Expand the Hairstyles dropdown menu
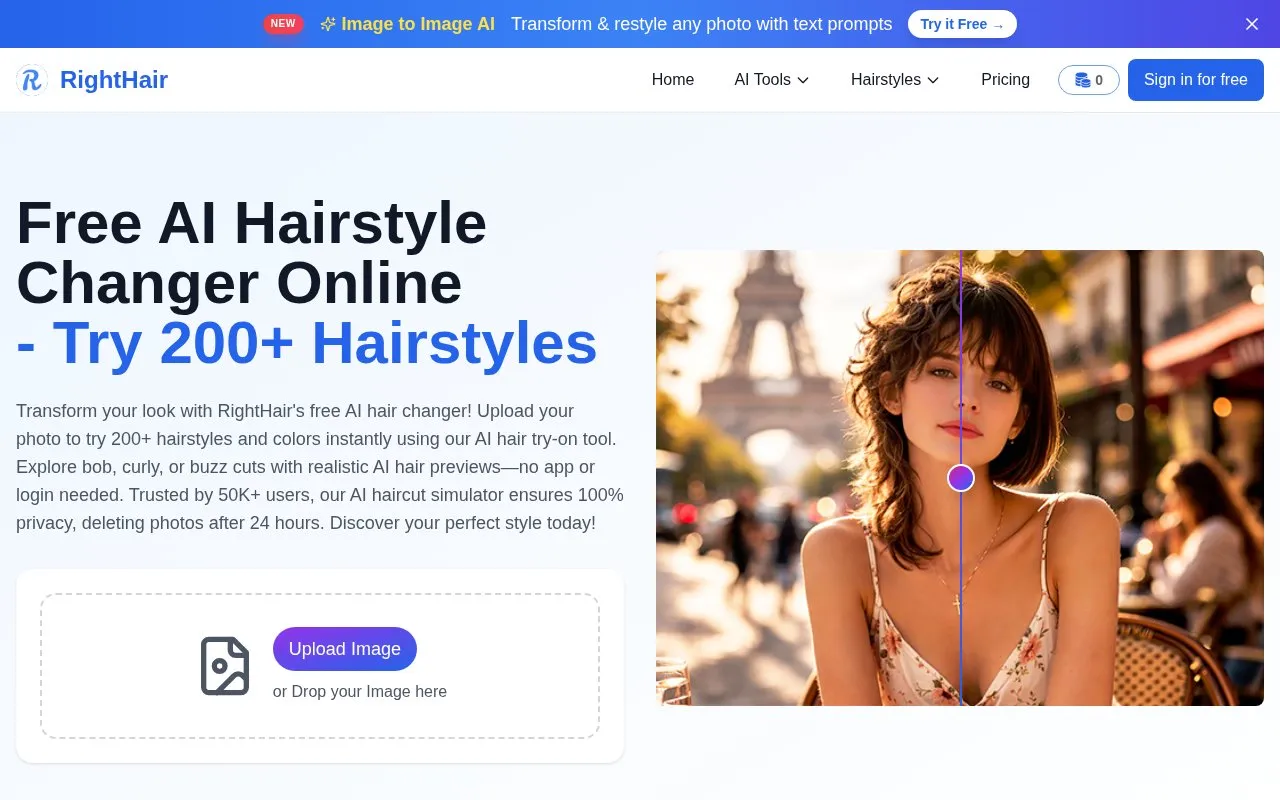 coord(895,80)
